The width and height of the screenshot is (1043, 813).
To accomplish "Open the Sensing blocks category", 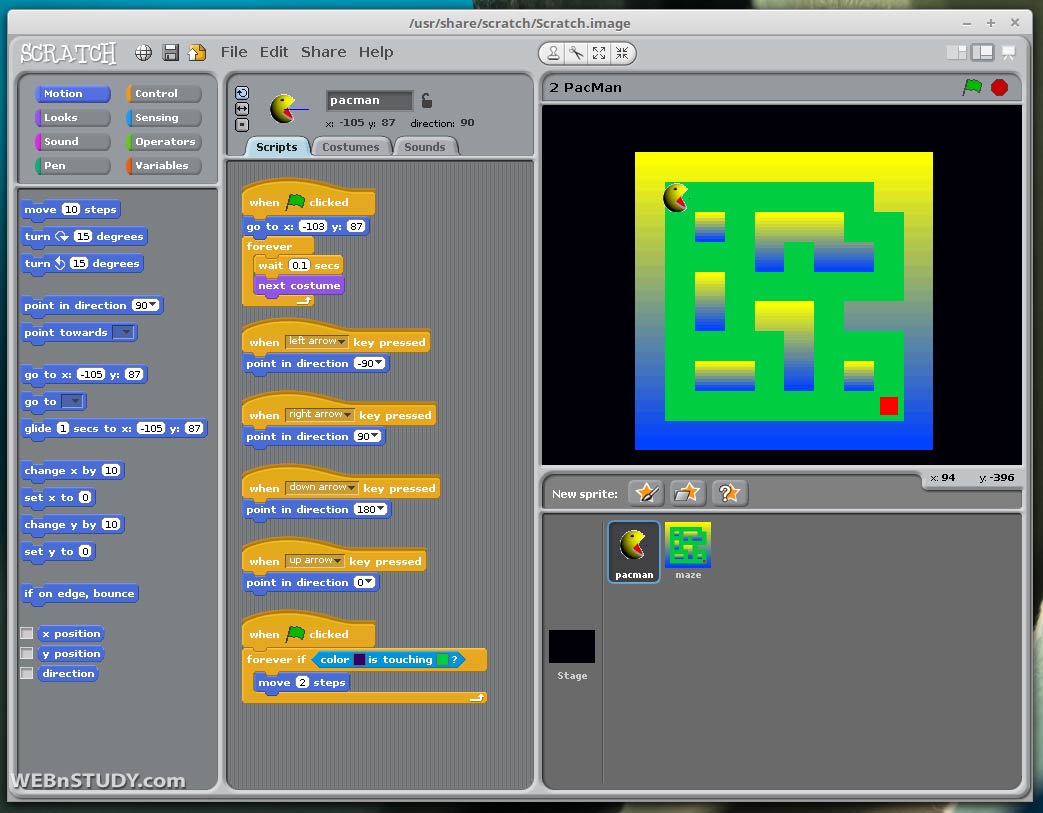I will (x=164, y=118).
